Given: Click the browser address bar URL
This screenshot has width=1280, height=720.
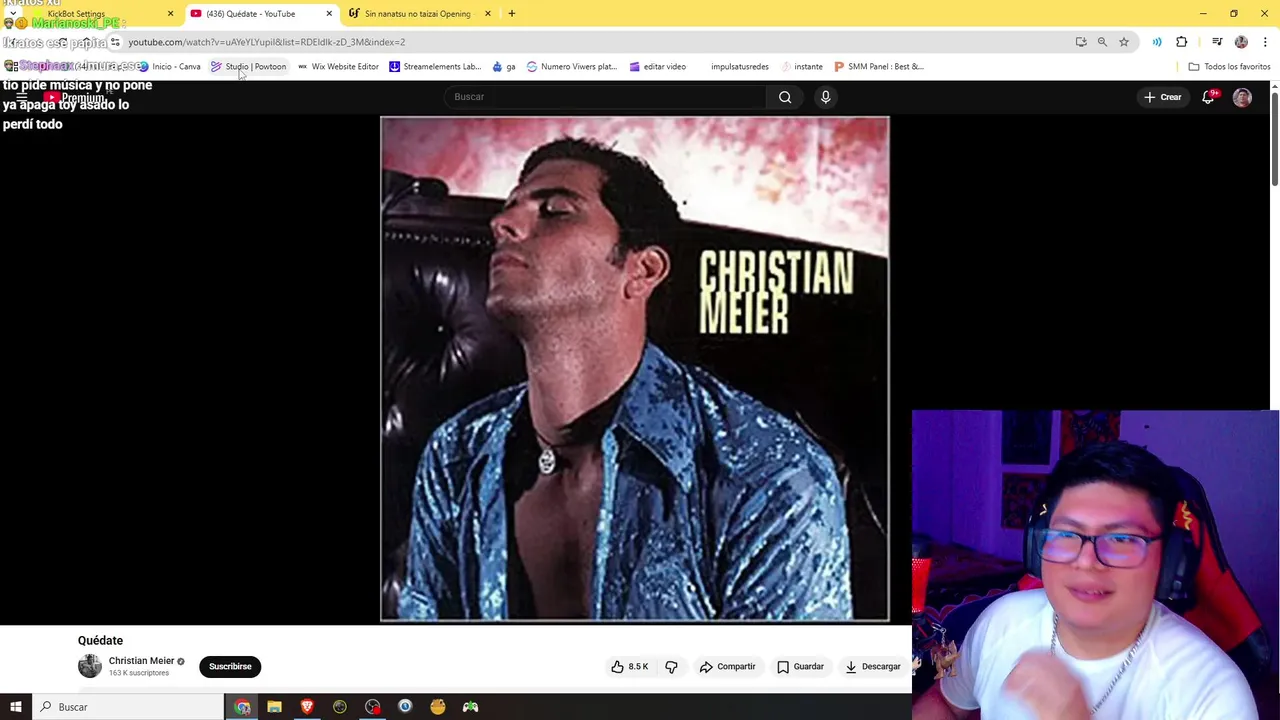Looking at the screenshot, I should point(267,42).
